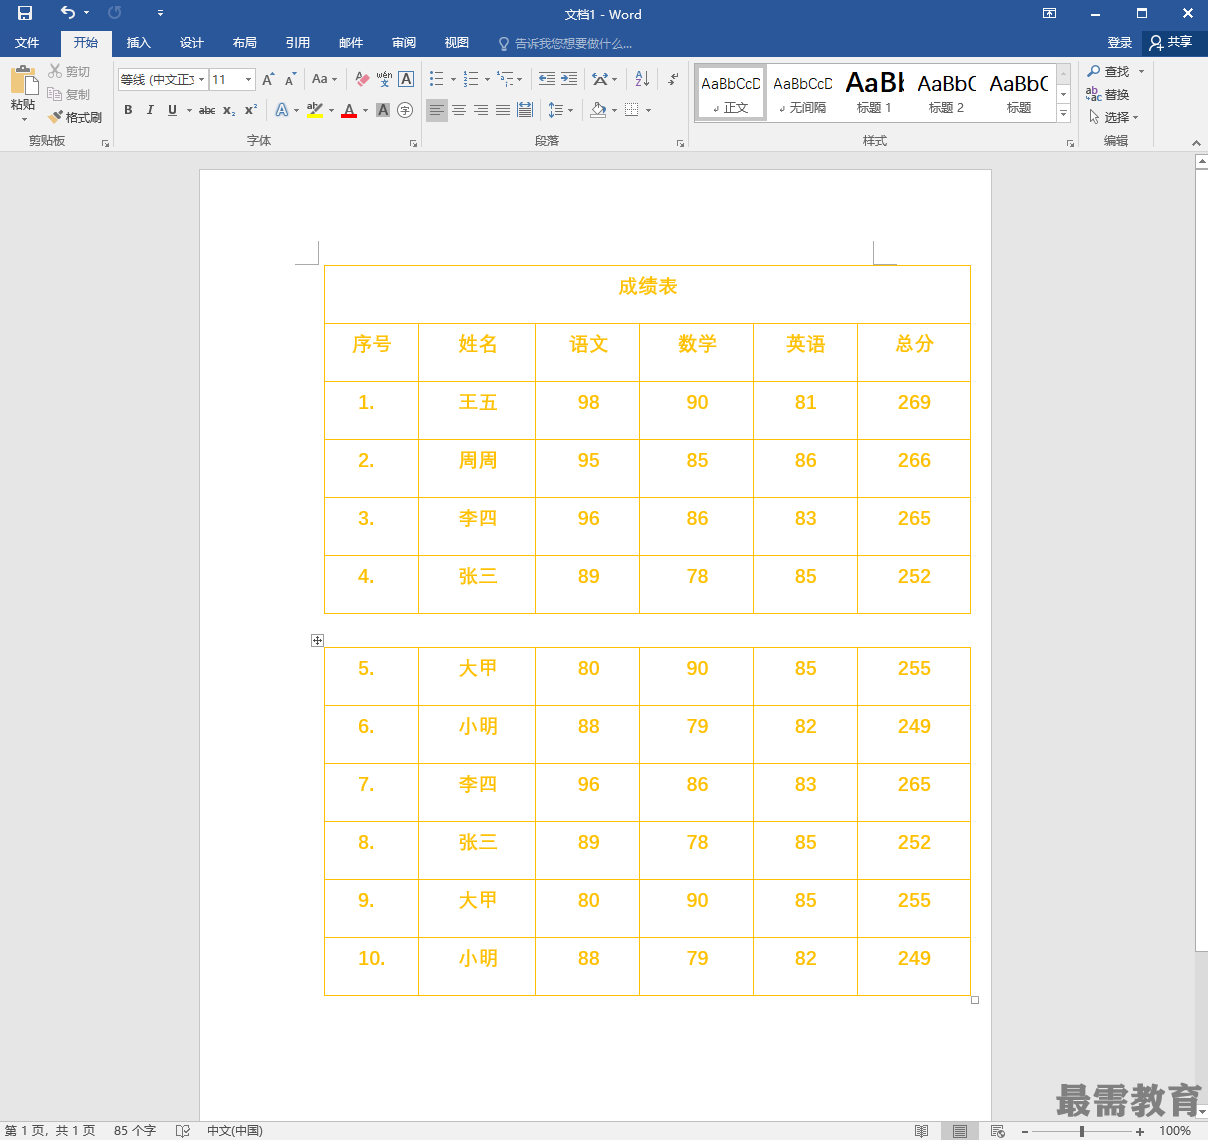The width and height of the screenshot is (1208, 1140).
Task: Open the proofing check icon in status bar
Action: pos(183,1130)
